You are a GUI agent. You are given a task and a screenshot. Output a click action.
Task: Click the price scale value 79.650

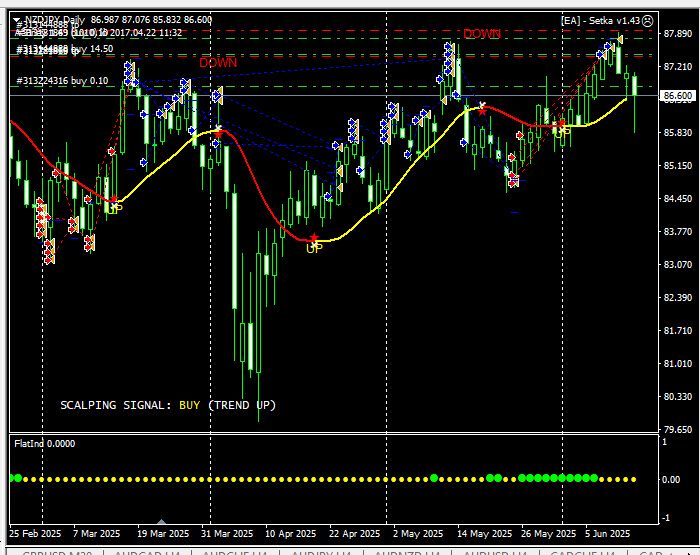click(x=678, y=430)
